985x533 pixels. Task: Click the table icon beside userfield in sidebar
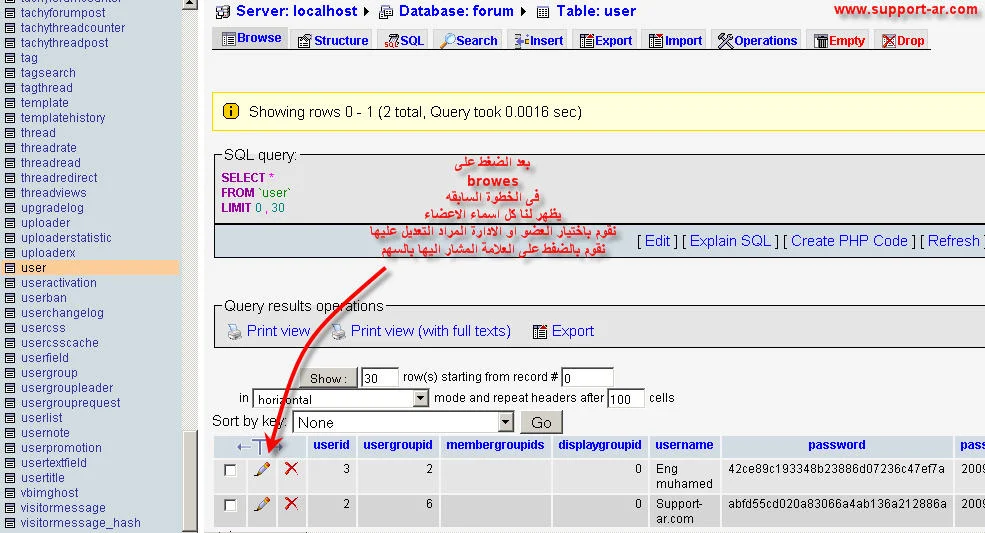point(10,358)
